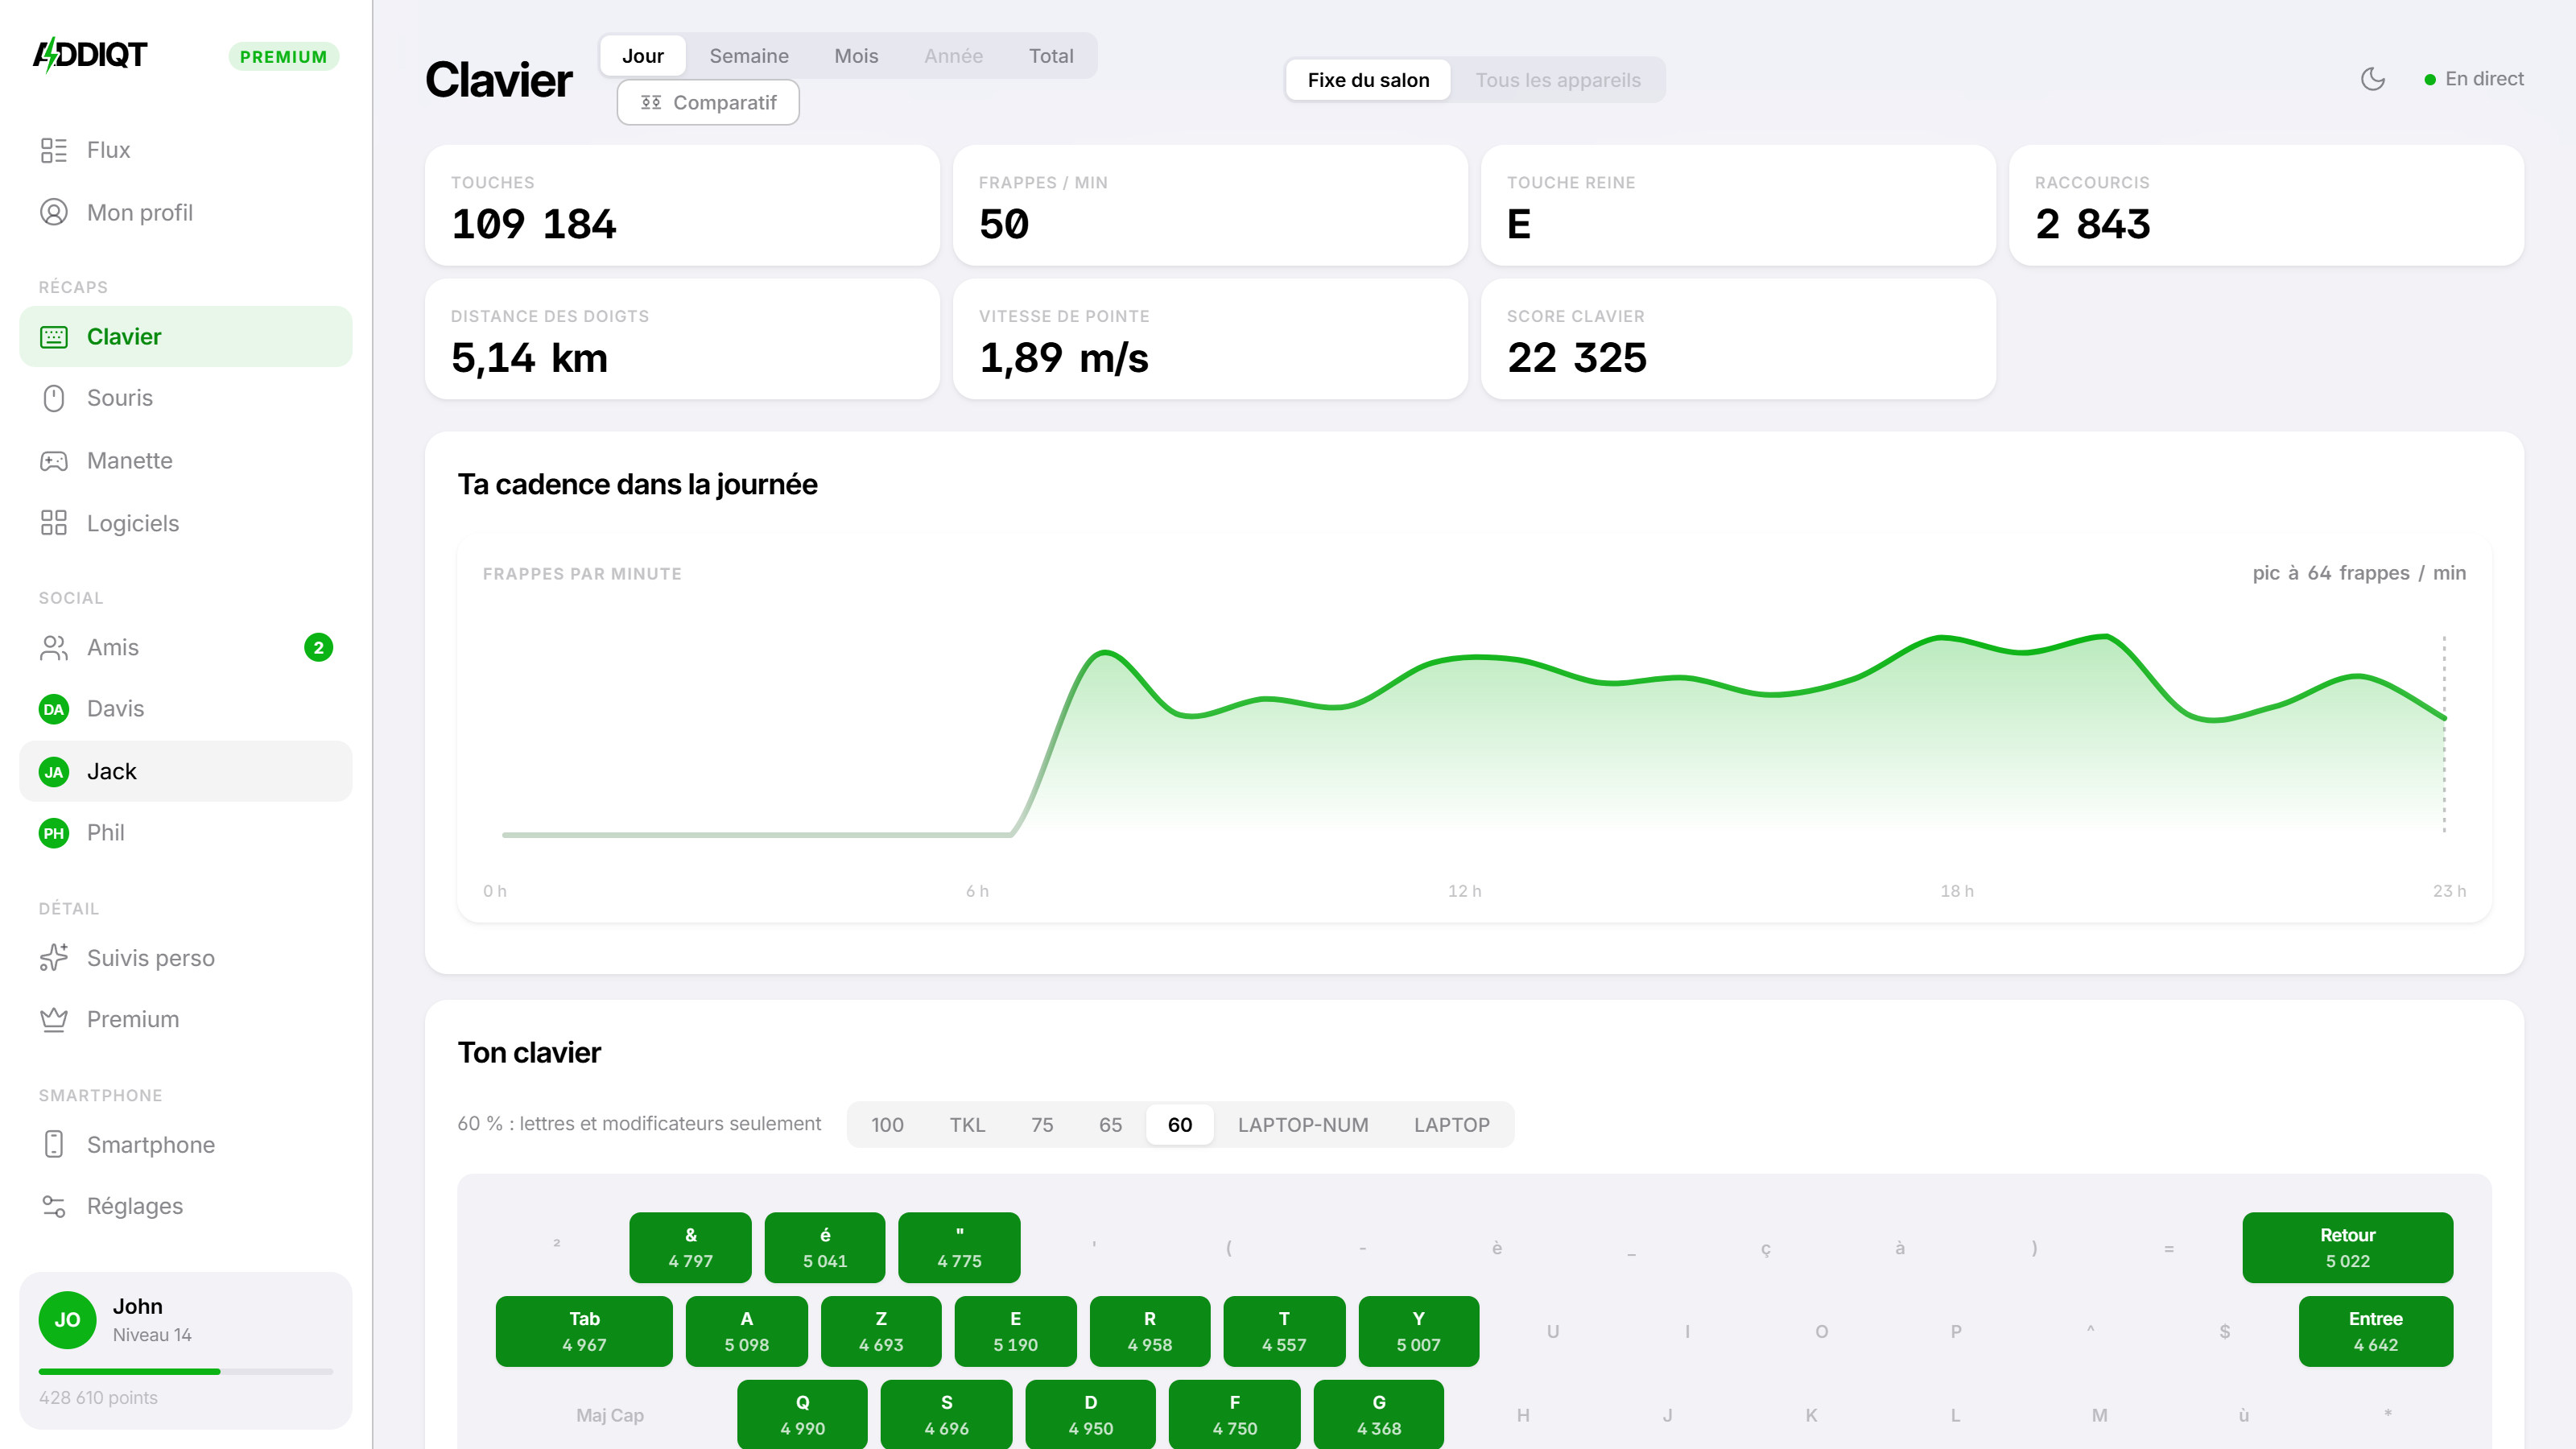Click the Suivis perso sparkle icon
The width and height of the screenshot is (2576, 1449).
(x=54, y=958)
